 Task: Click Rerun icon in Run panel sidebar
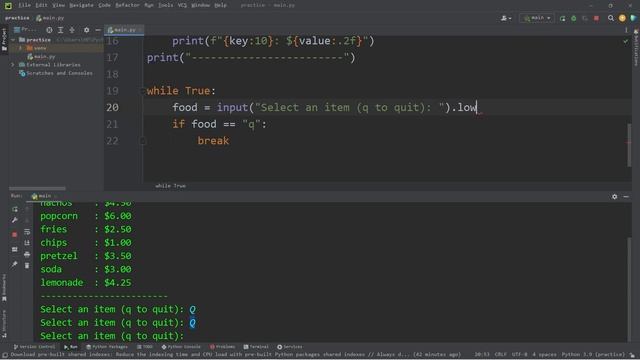15,209
